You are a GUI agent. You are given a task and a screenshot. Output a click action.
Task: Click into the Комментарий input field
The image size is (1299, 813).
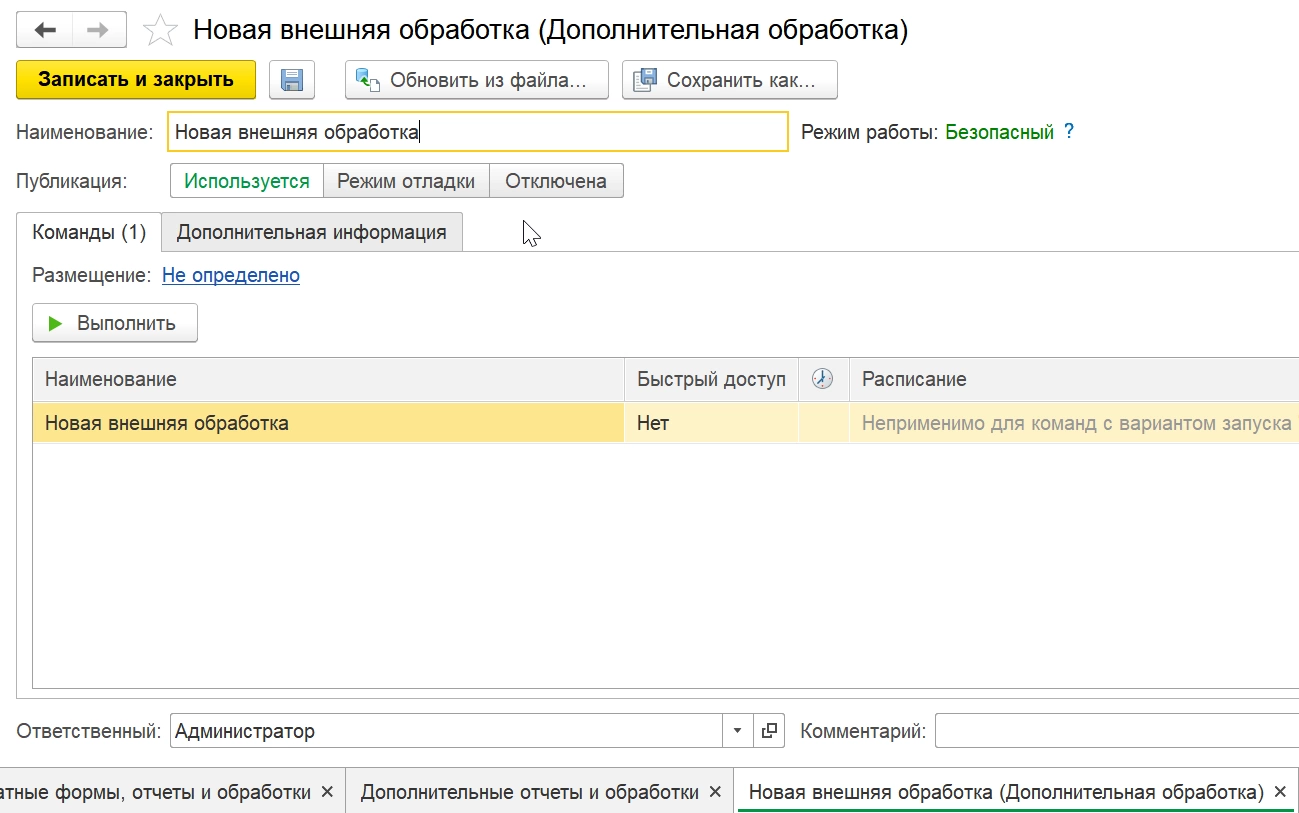click(1115, 731)
